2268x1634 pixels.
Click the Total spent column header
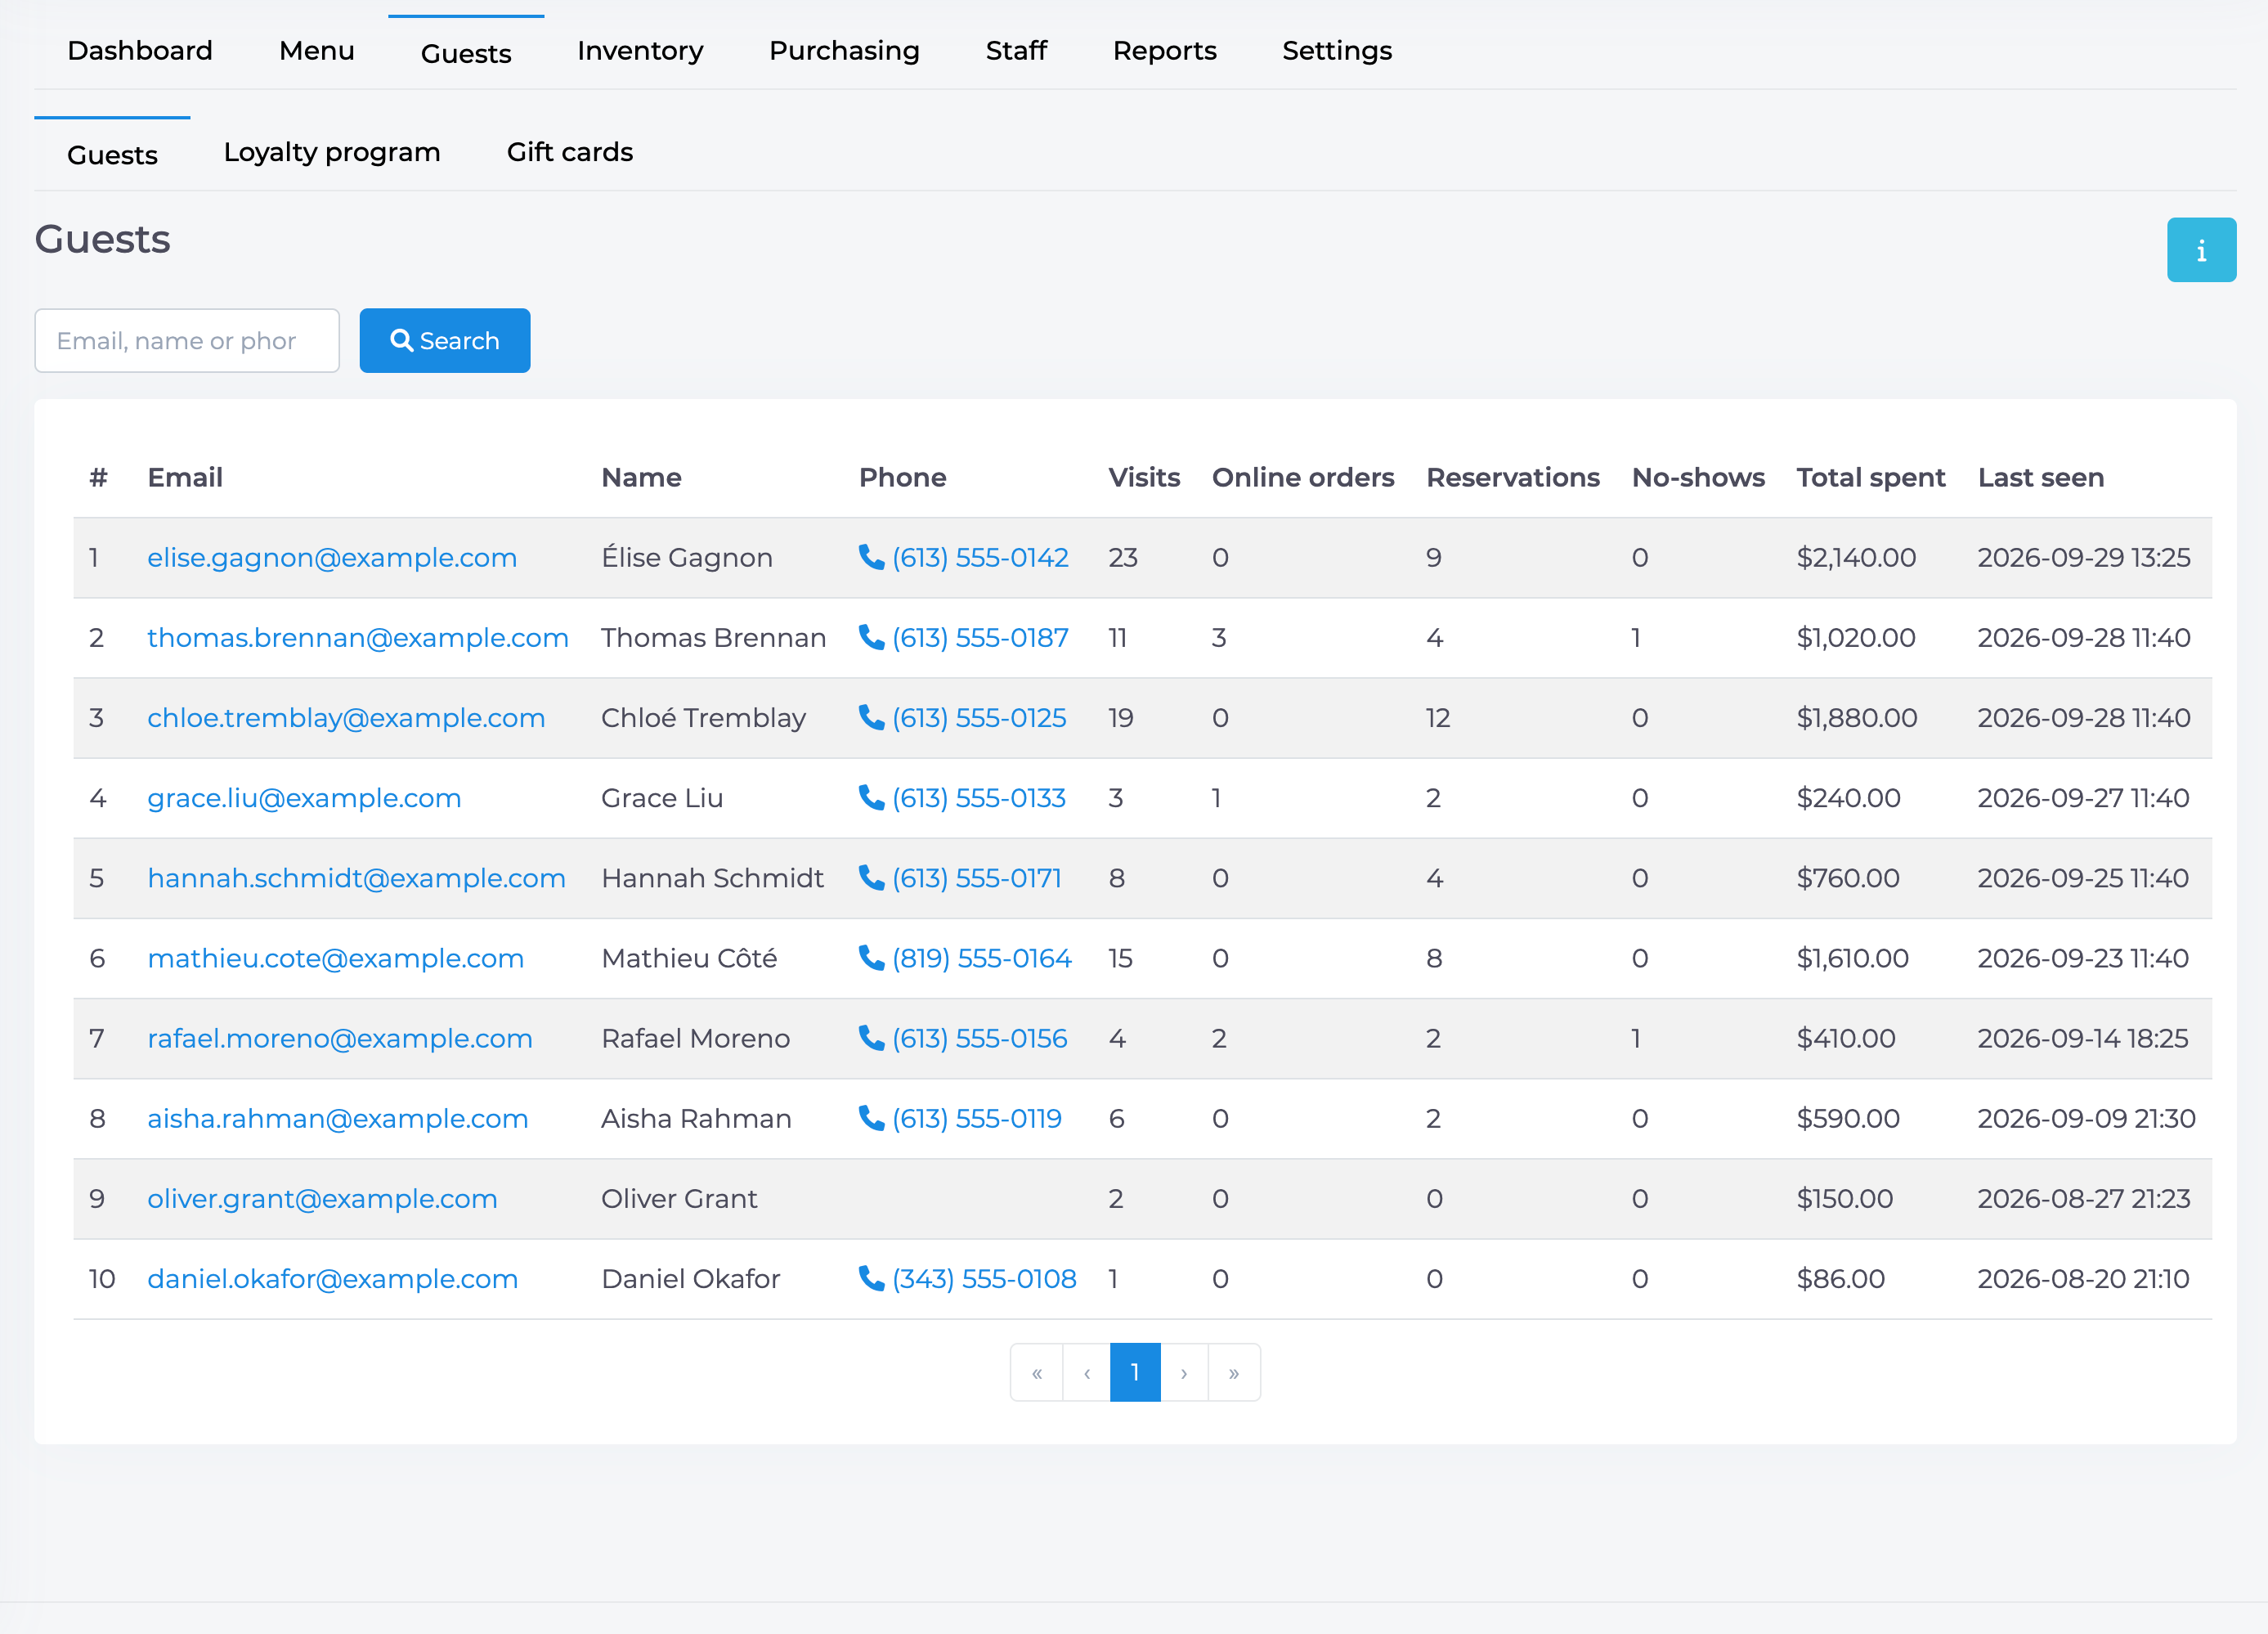click(x=1870, y=477)
